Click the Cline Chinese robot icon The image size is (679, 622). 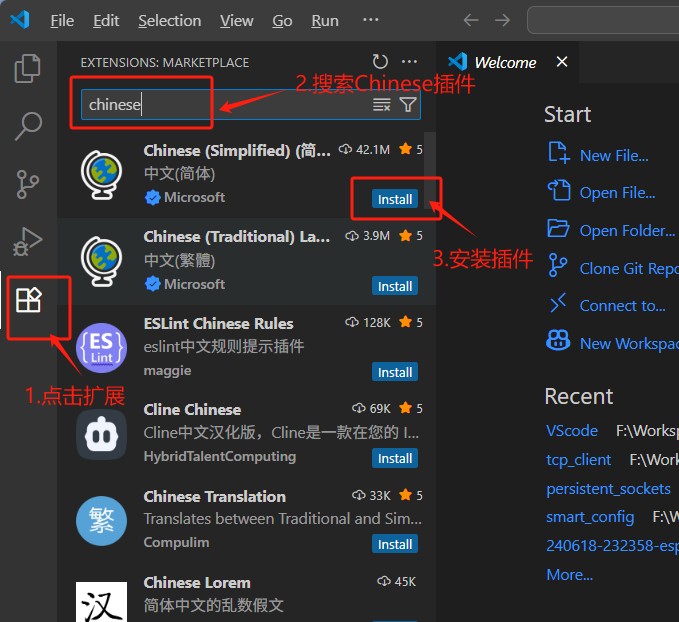click(101, 434)
